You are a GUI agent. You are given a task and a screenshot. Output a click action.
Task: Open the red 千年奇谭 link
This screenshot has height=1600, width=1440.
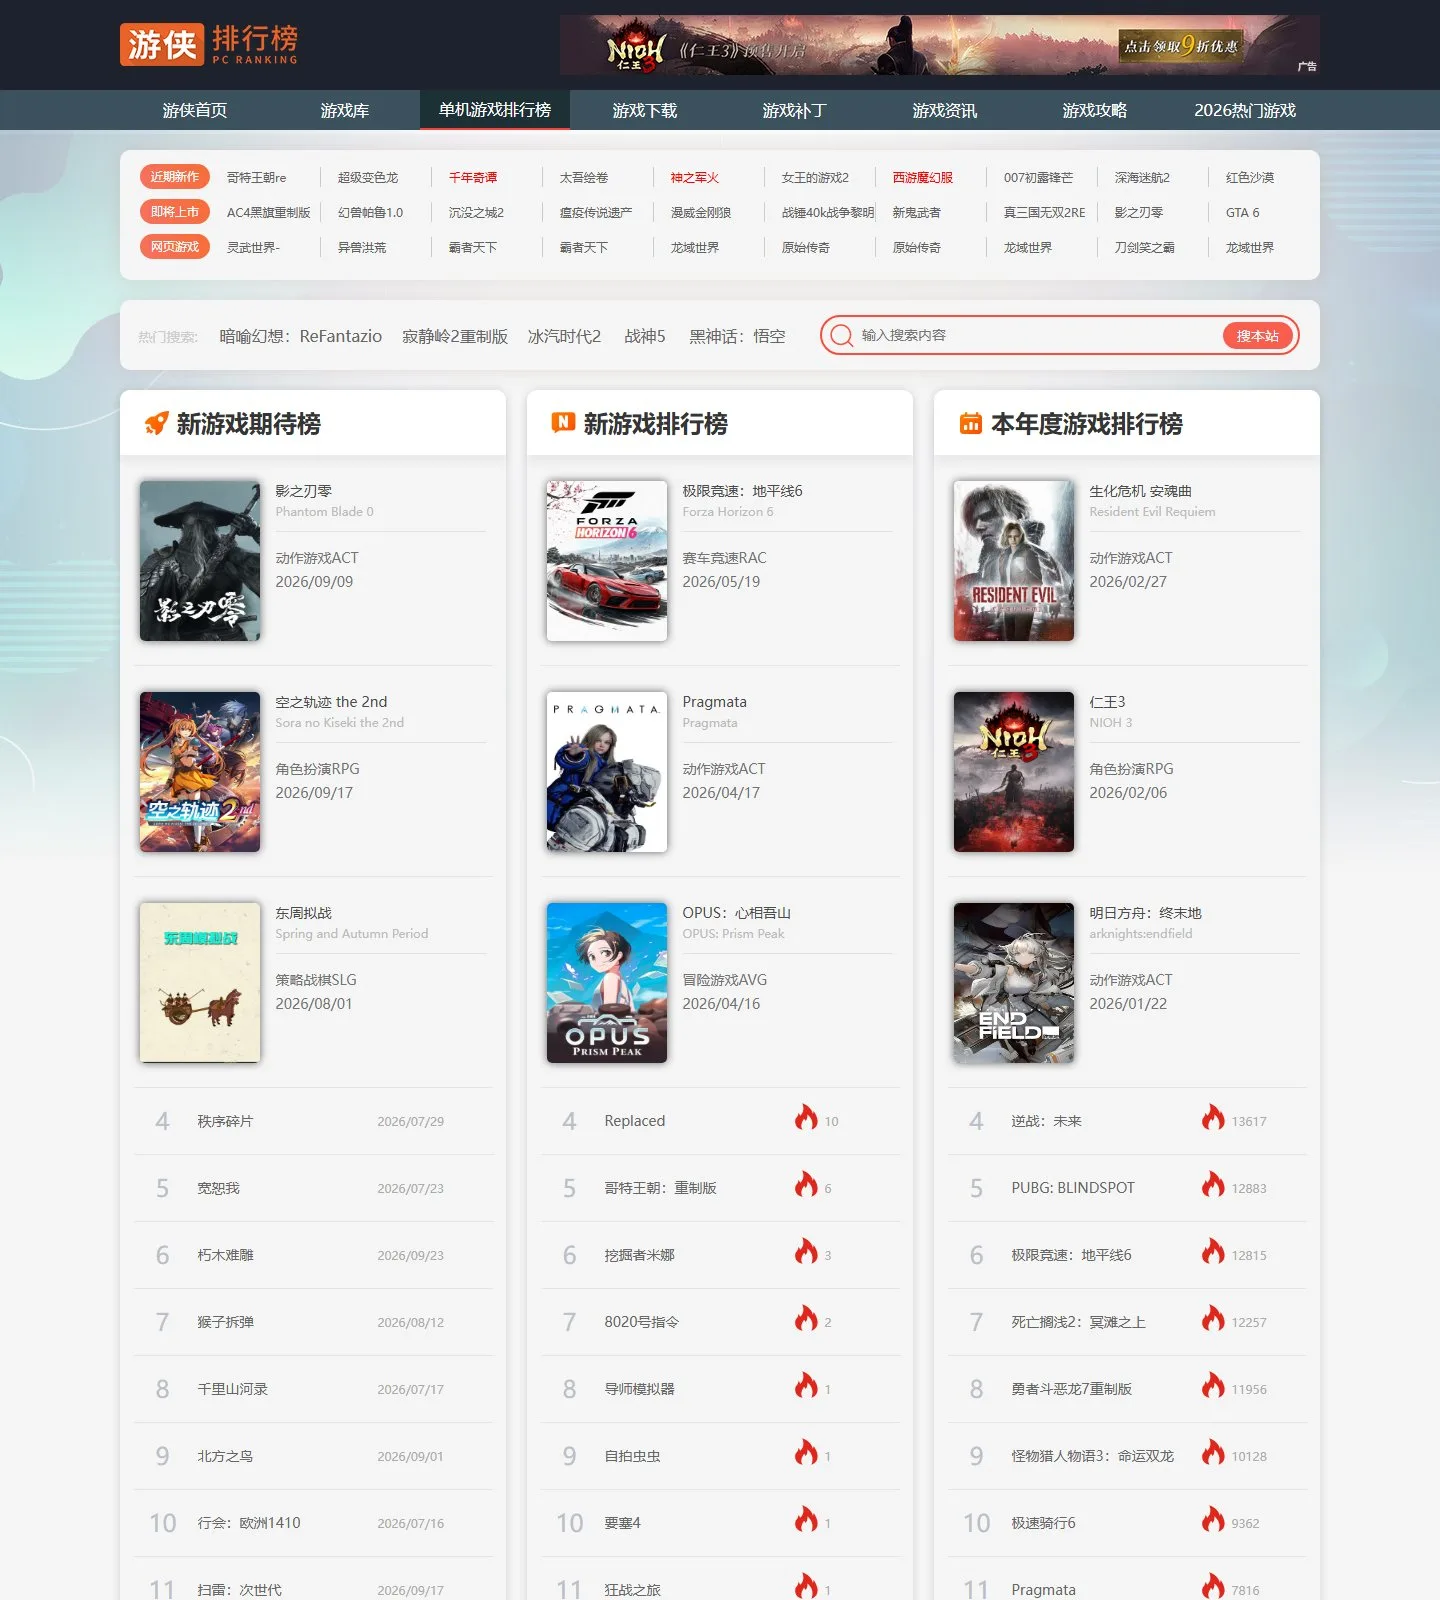point(473,178)
